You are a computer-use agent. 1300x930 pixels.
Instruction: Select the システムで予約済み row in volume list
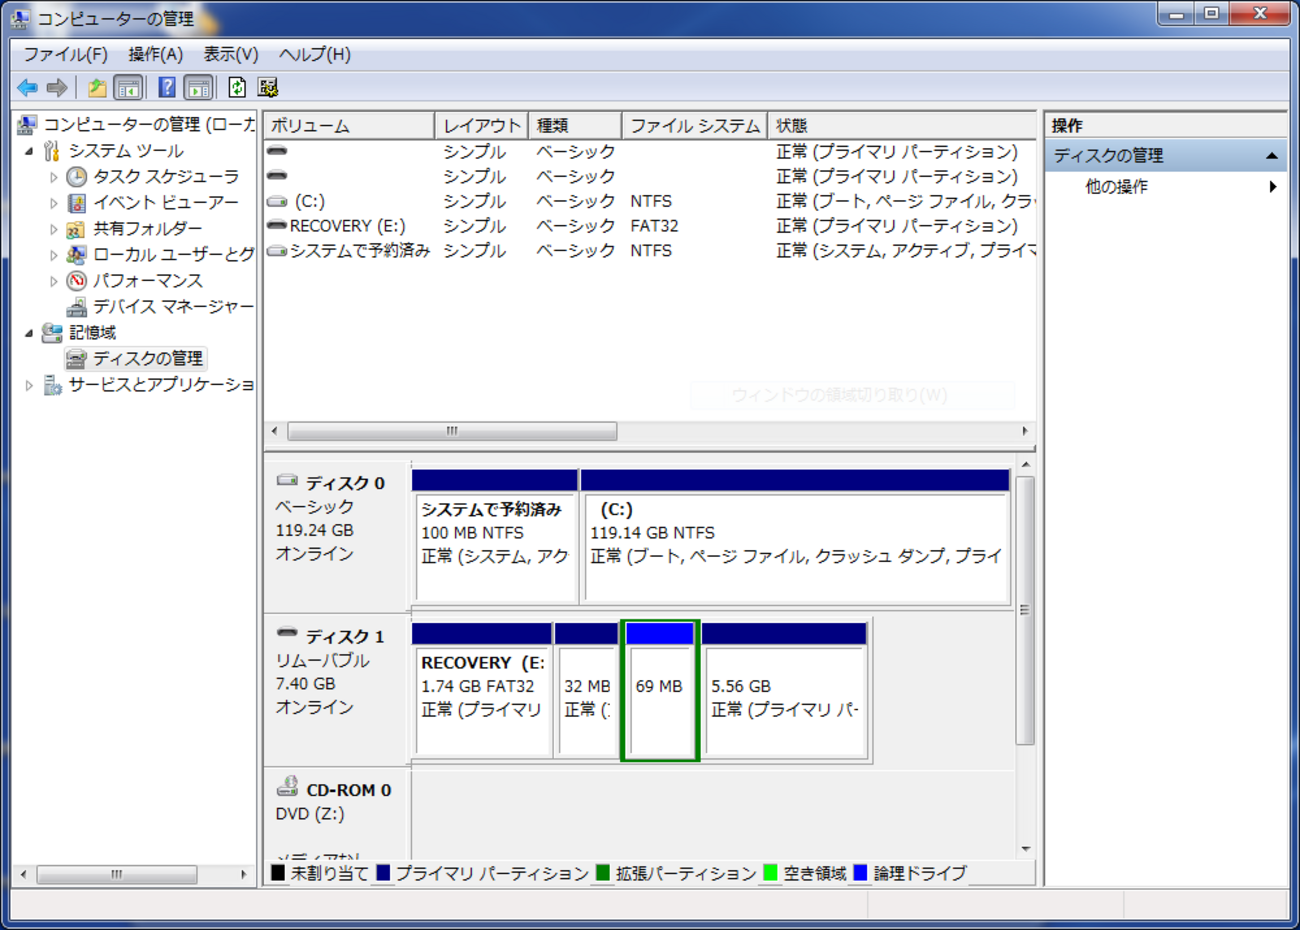650,251
